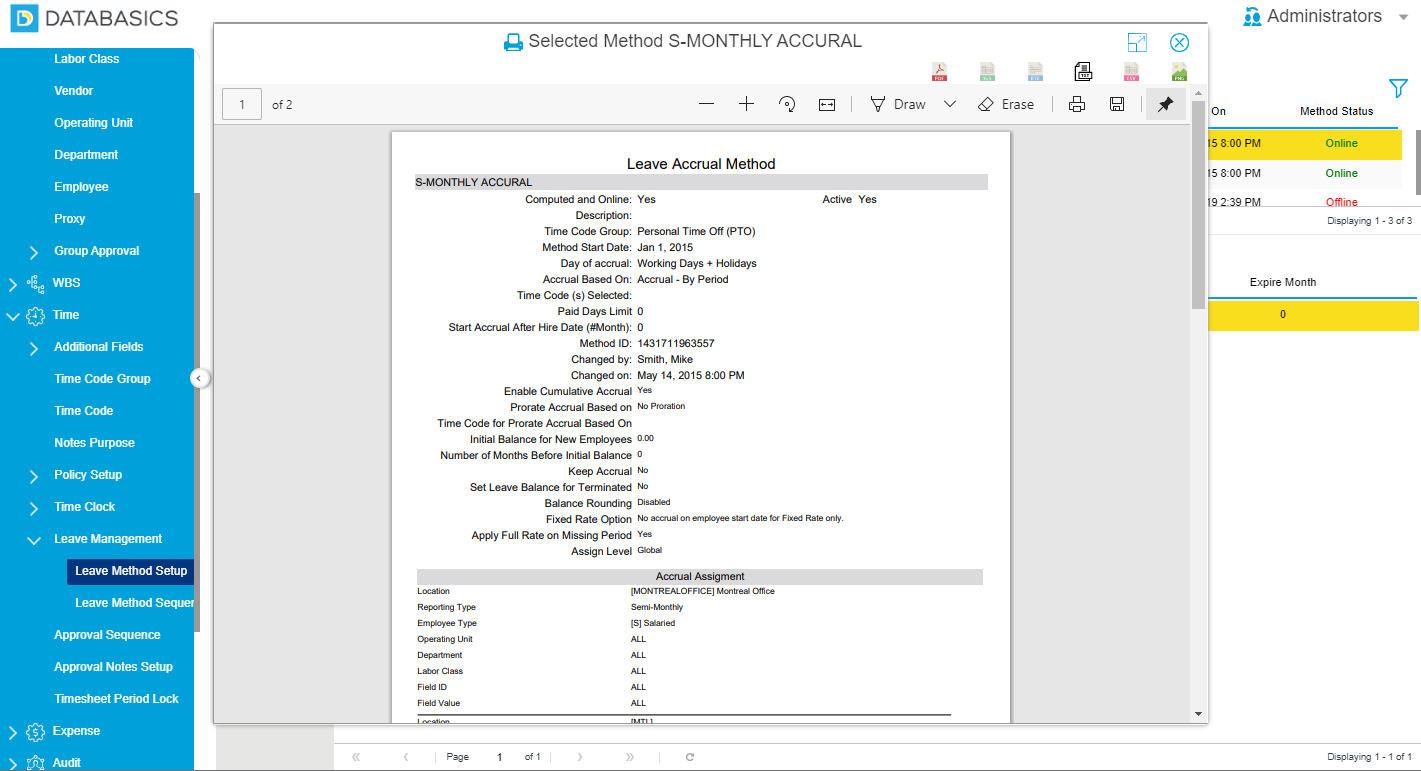Fit the PDF page to width
This screenshot has width=1421, height=771.
click(827, 104)
